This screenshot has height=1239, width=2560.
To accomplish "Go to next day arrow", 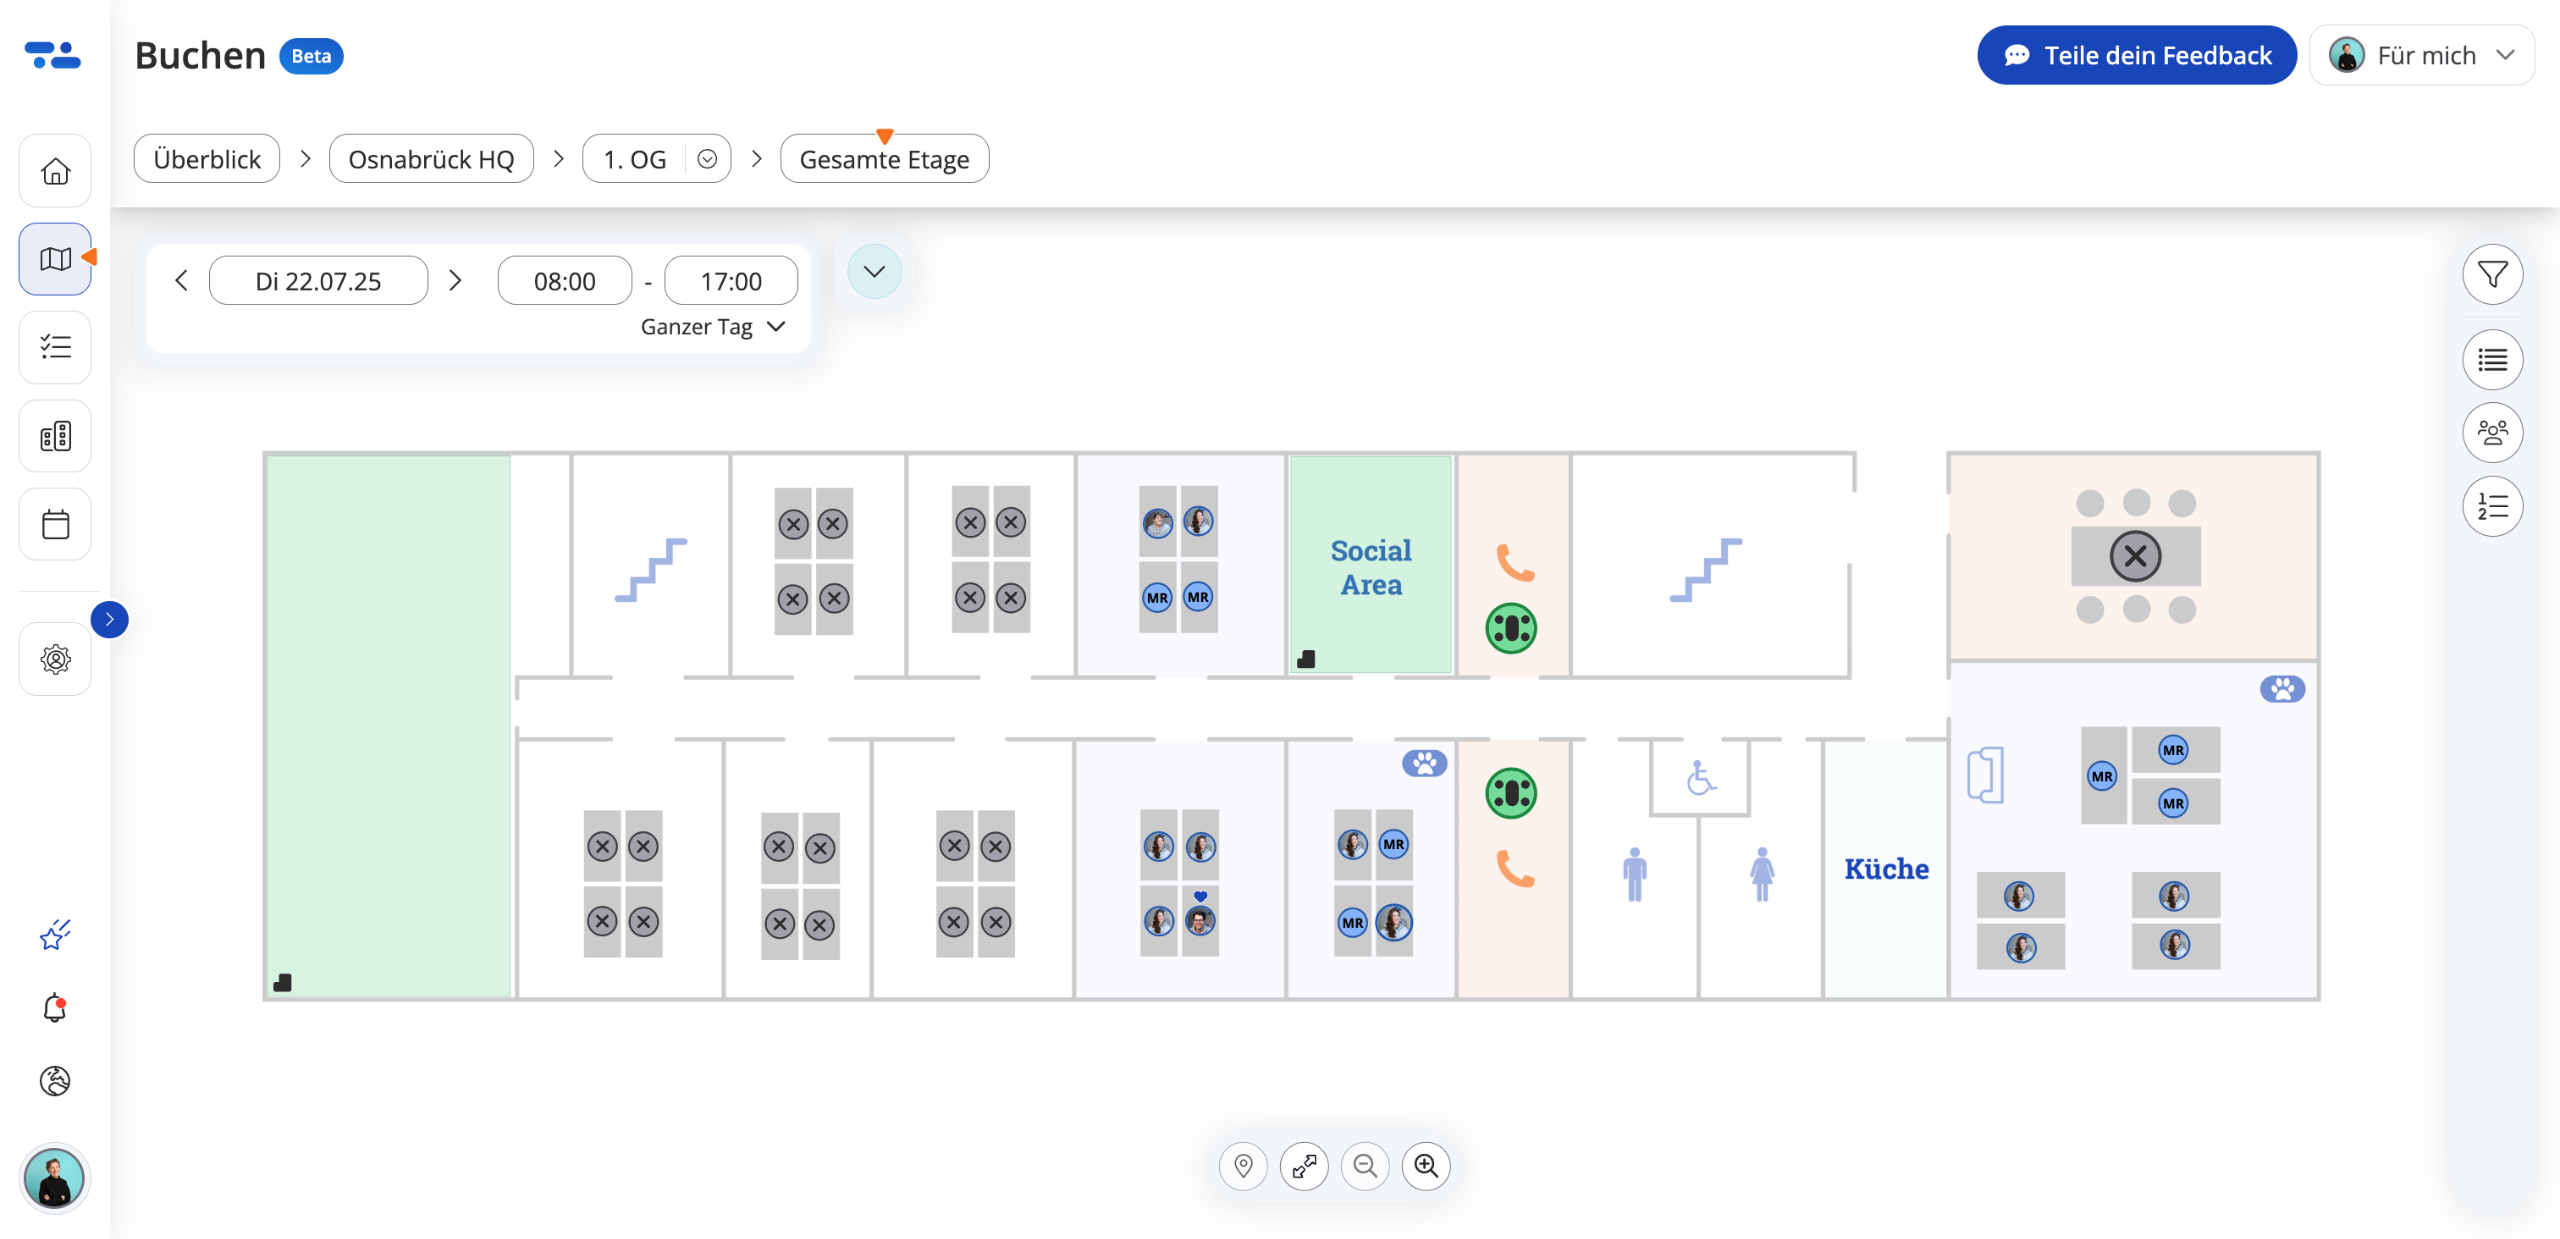I will [x=455, y=281].
